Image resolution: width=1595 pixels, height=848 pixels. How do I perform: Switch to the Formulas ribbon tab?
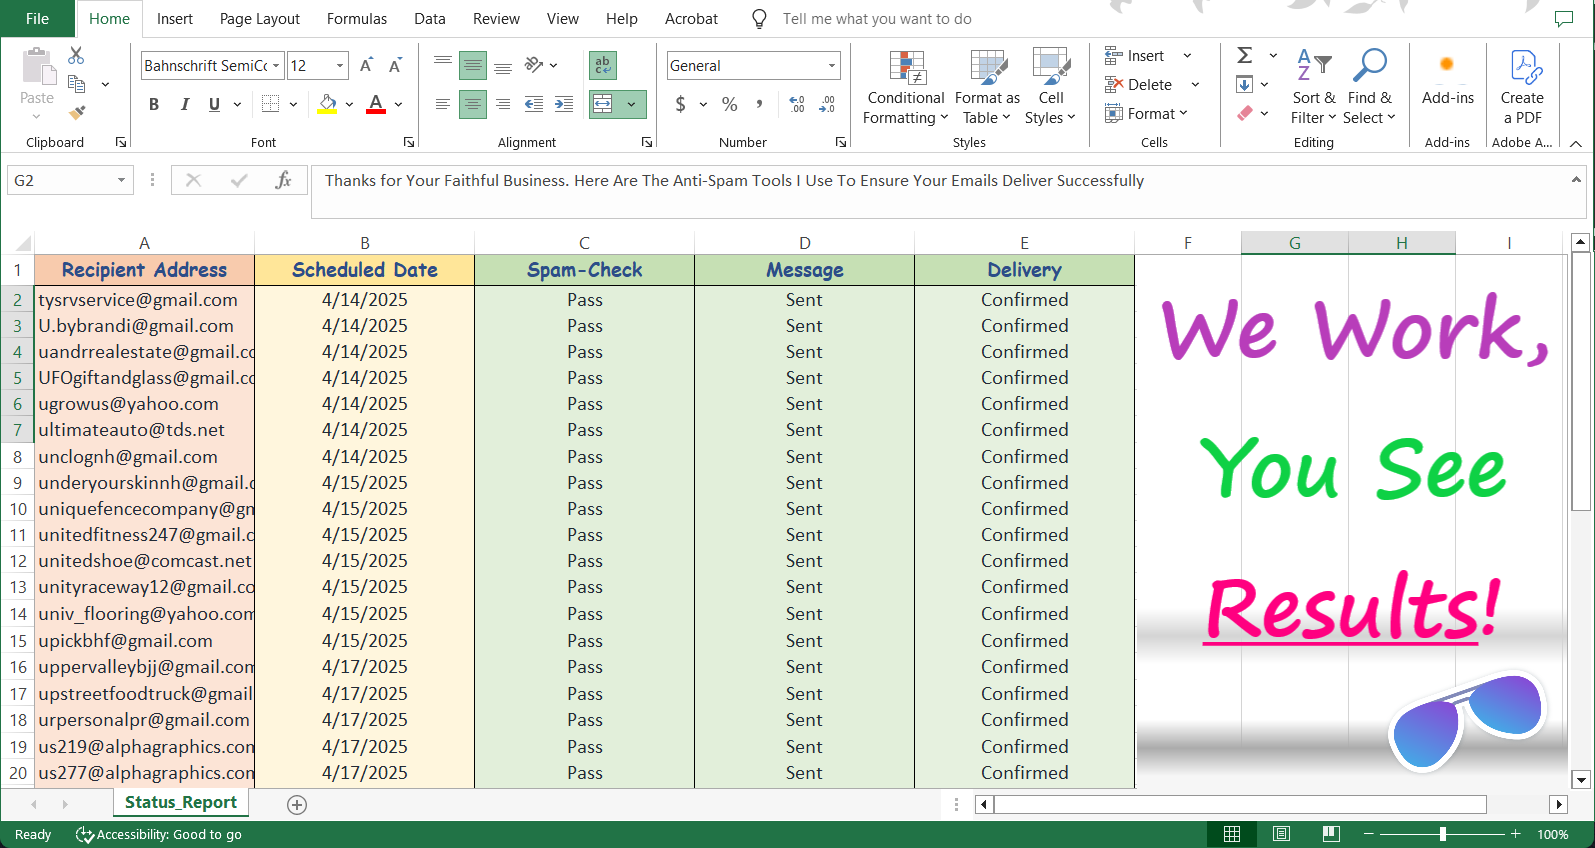point(356,19)
